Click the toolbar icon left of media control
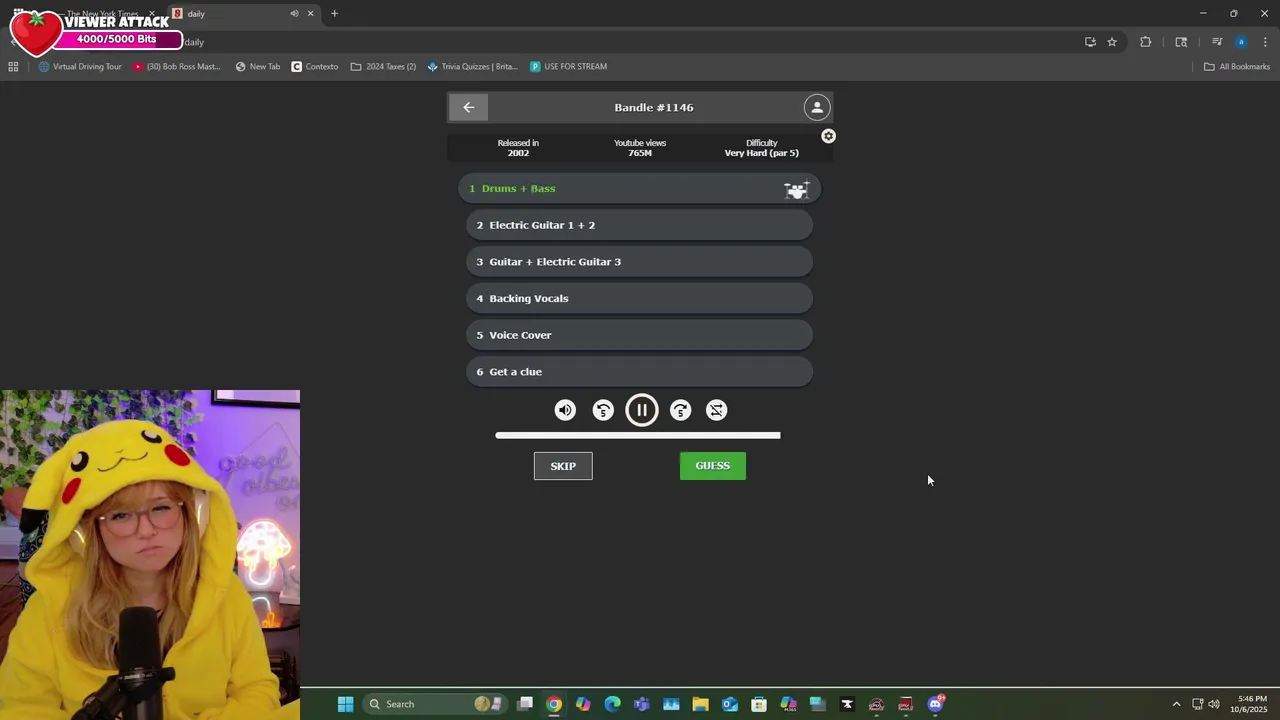 (x=1181, y=42)
